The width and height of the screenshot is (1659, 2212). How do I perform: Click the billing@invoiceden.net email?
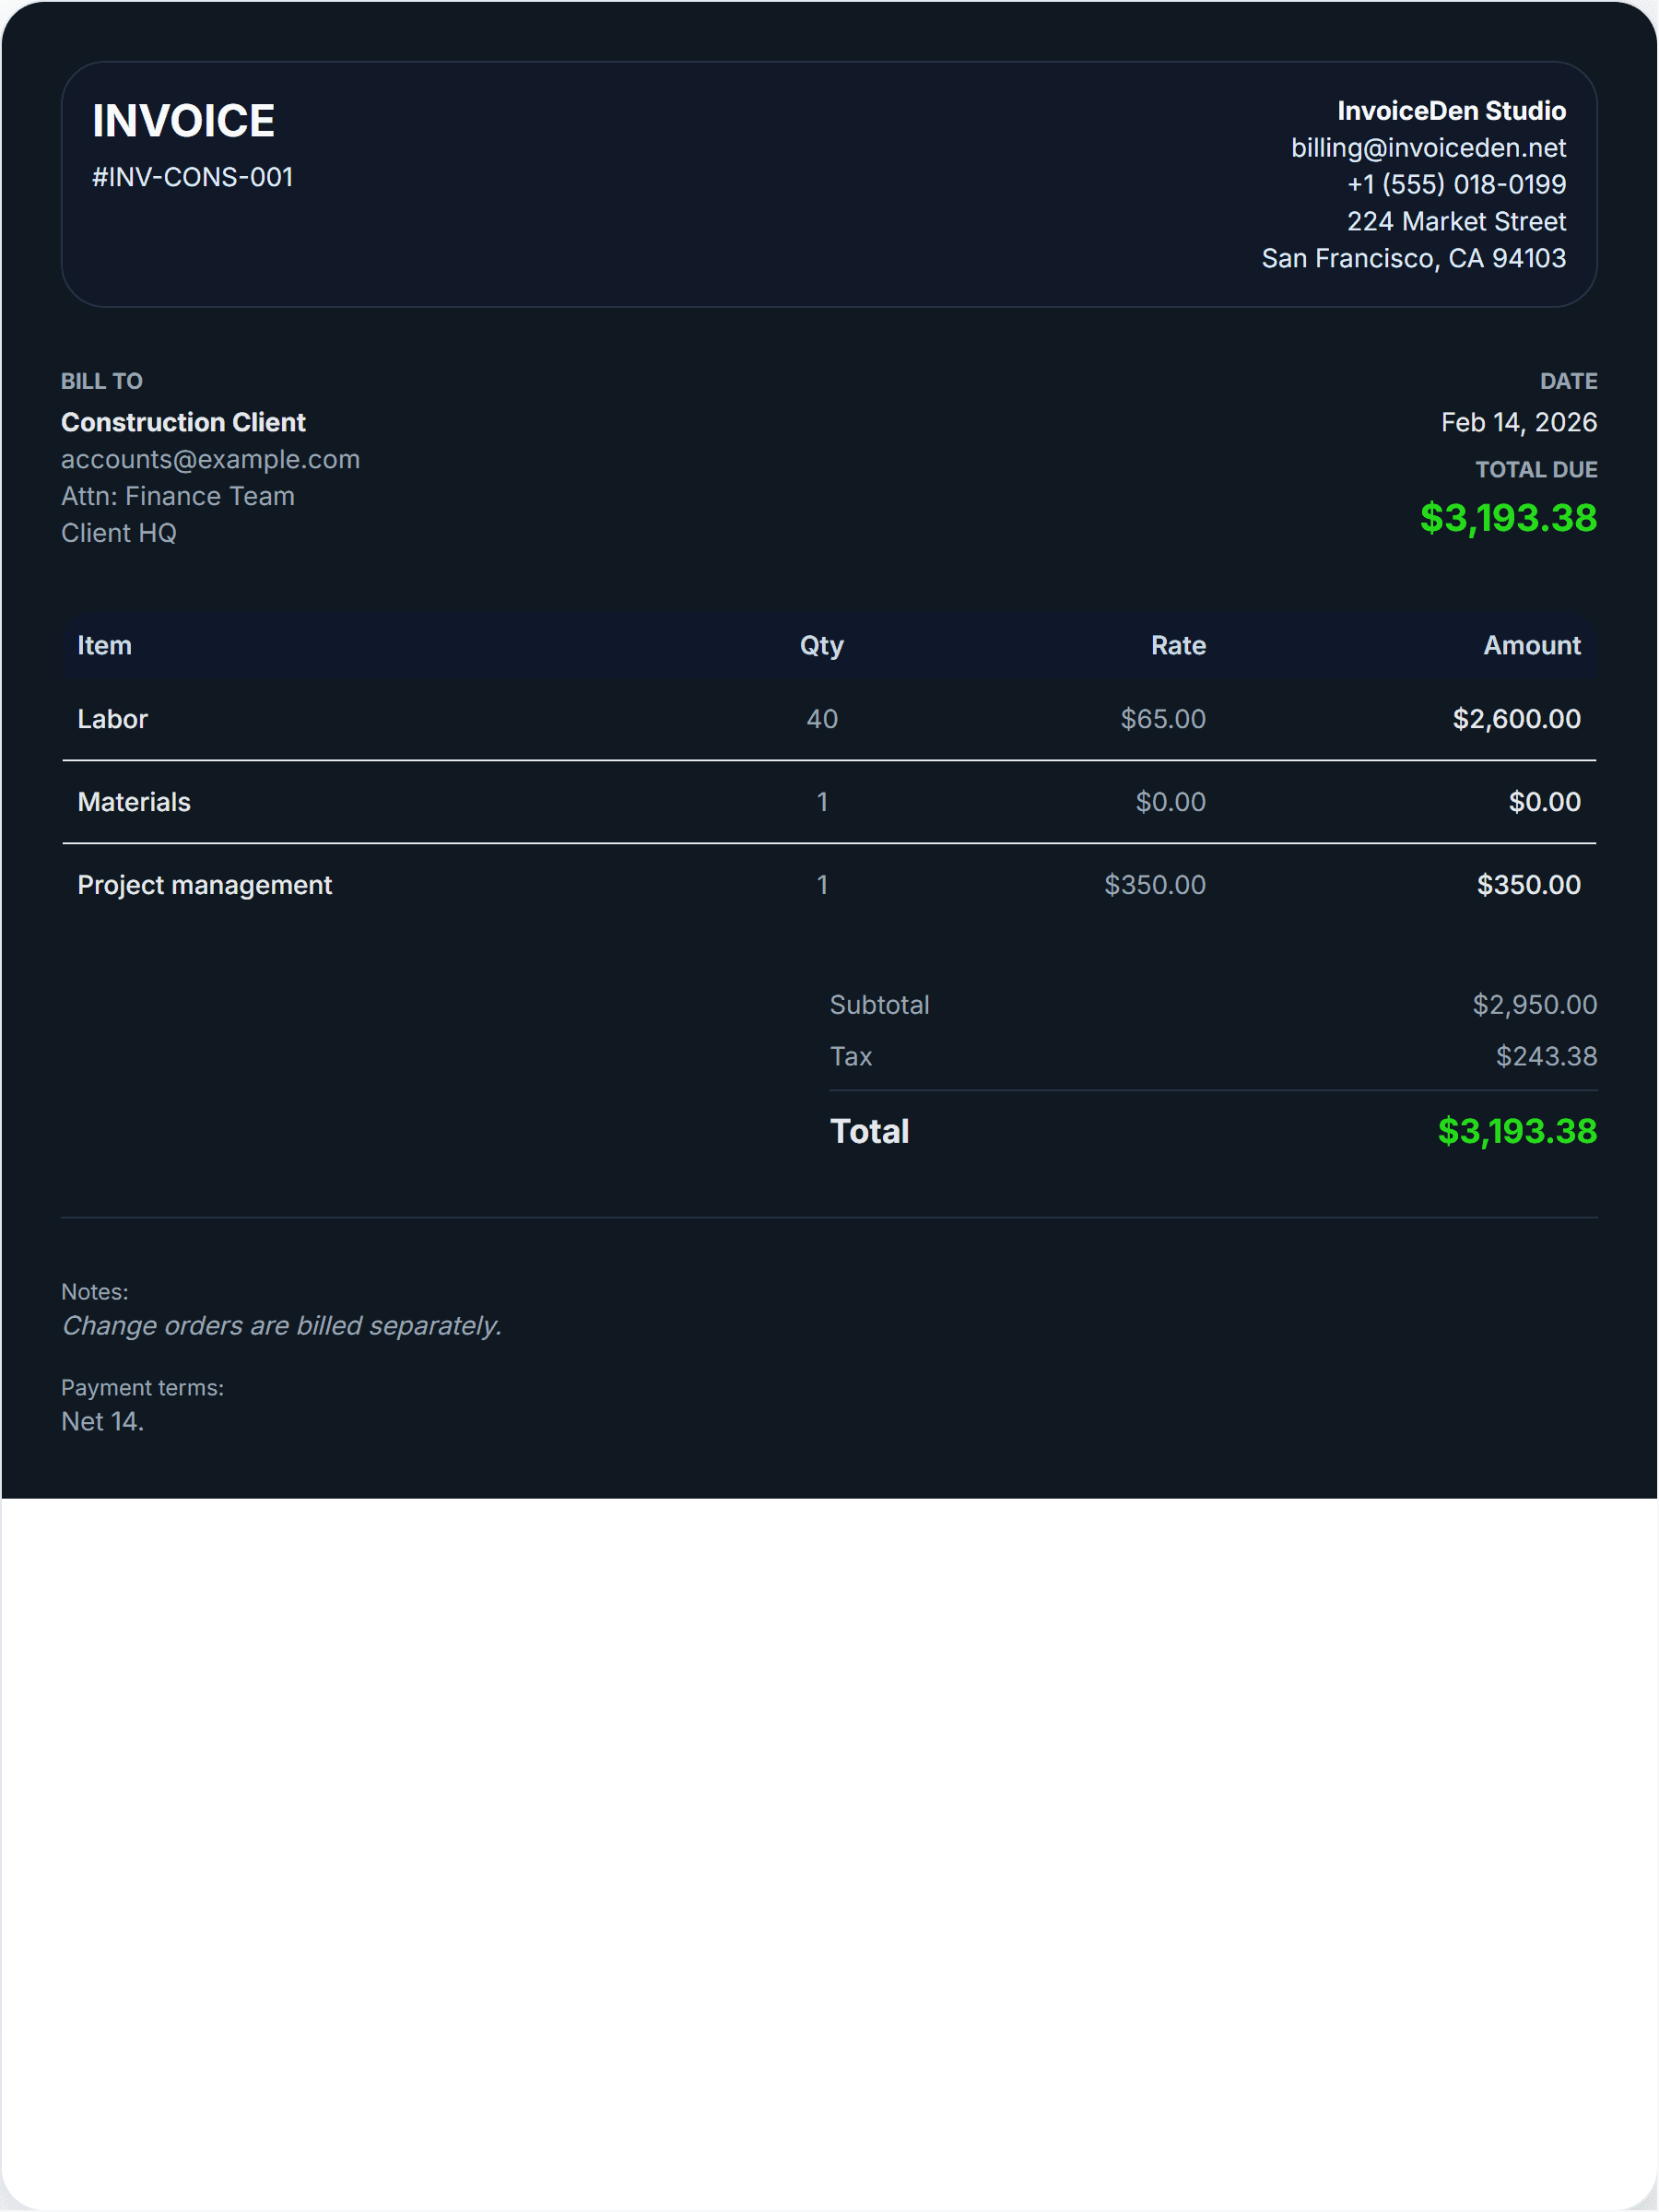coord(1427,148)
